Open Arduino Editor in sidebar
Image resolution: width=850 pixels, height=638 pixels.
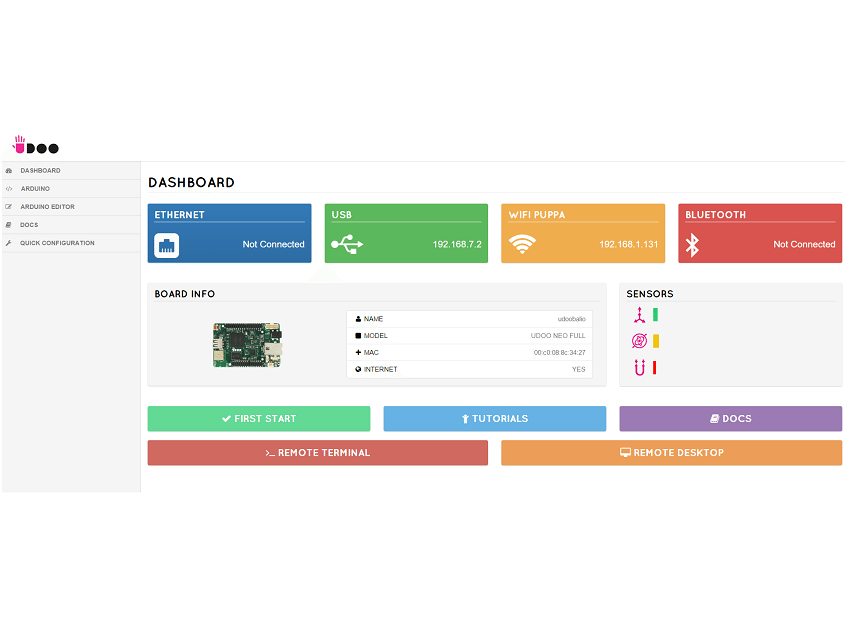(x=71, y=207)
